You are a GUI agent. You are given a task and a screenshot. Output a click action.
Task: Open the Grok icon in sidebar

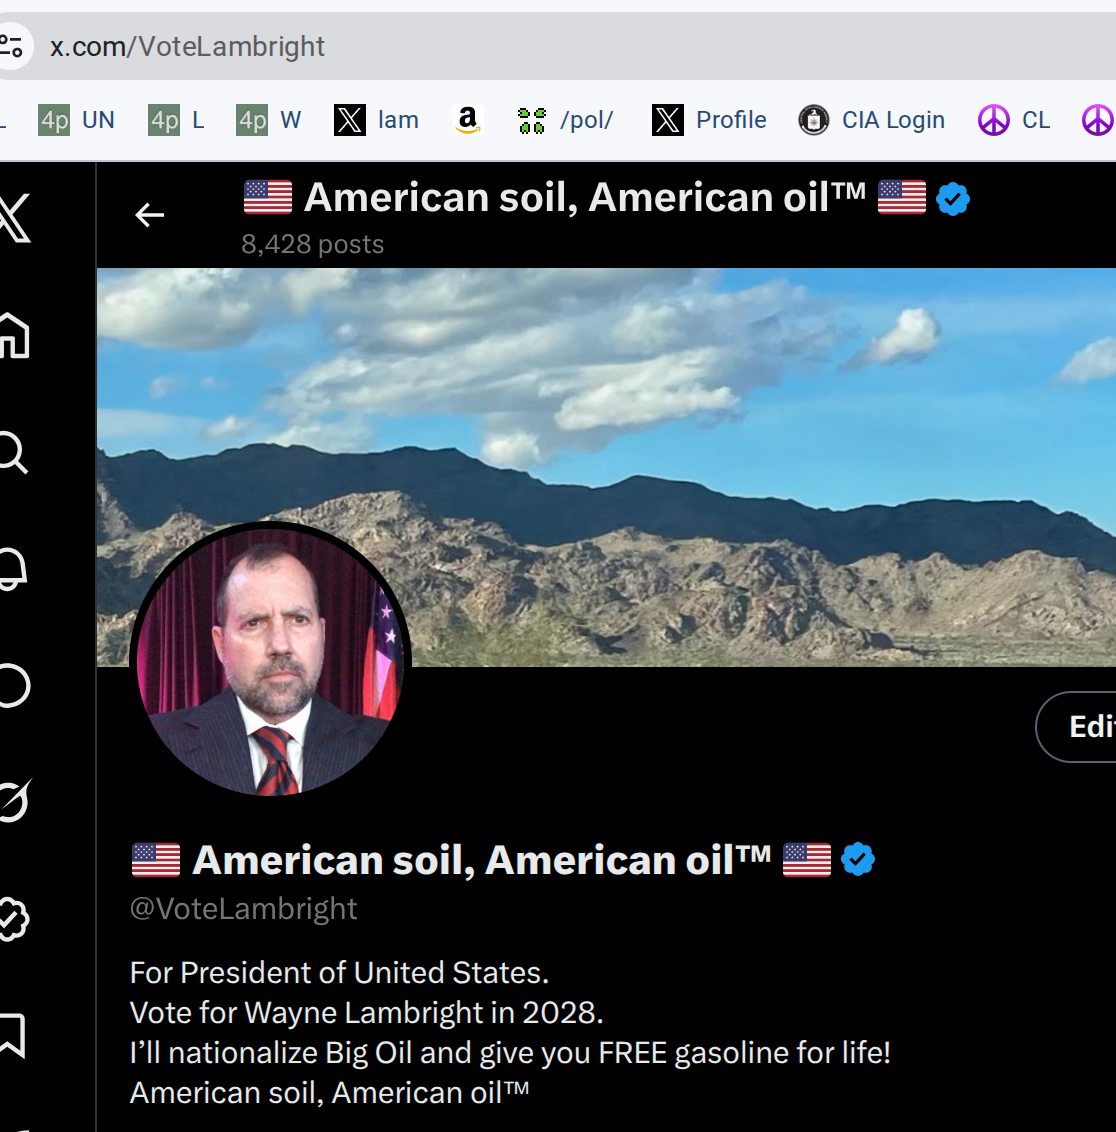(x=14, y=801)
